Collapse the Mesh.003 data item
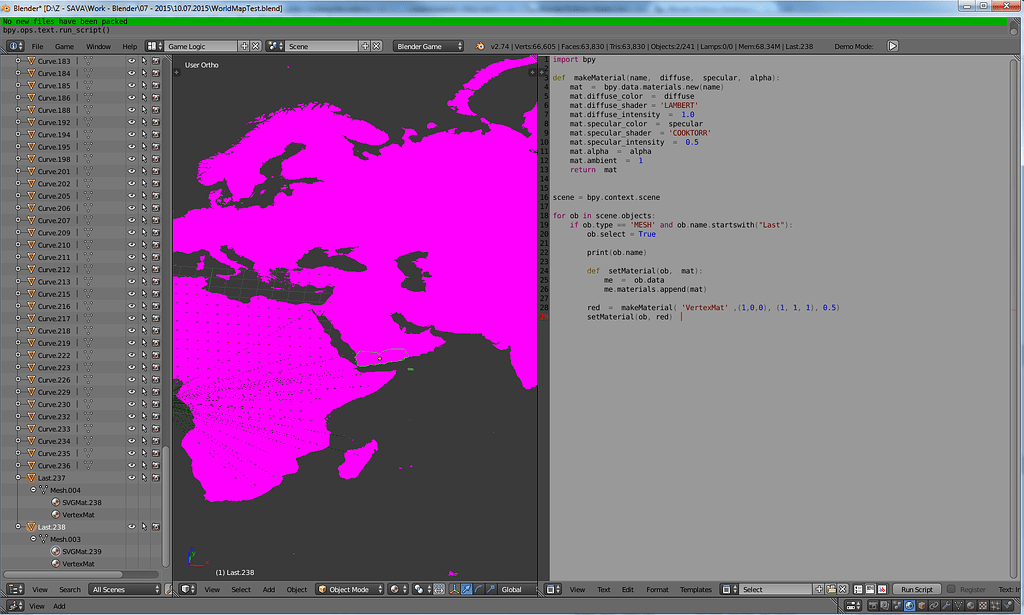This screenshot has height=615, width=1024. point(33,539)
